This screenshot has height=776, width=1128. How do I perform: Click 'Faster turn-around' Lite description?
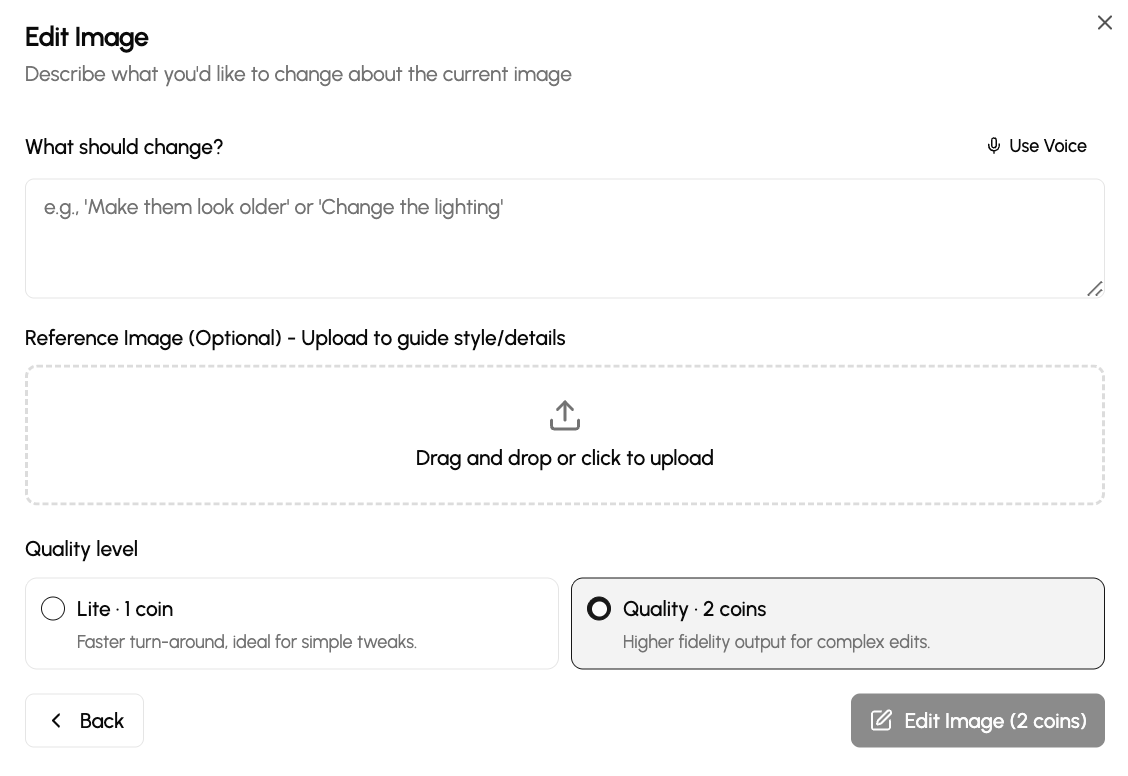[246, 642]
